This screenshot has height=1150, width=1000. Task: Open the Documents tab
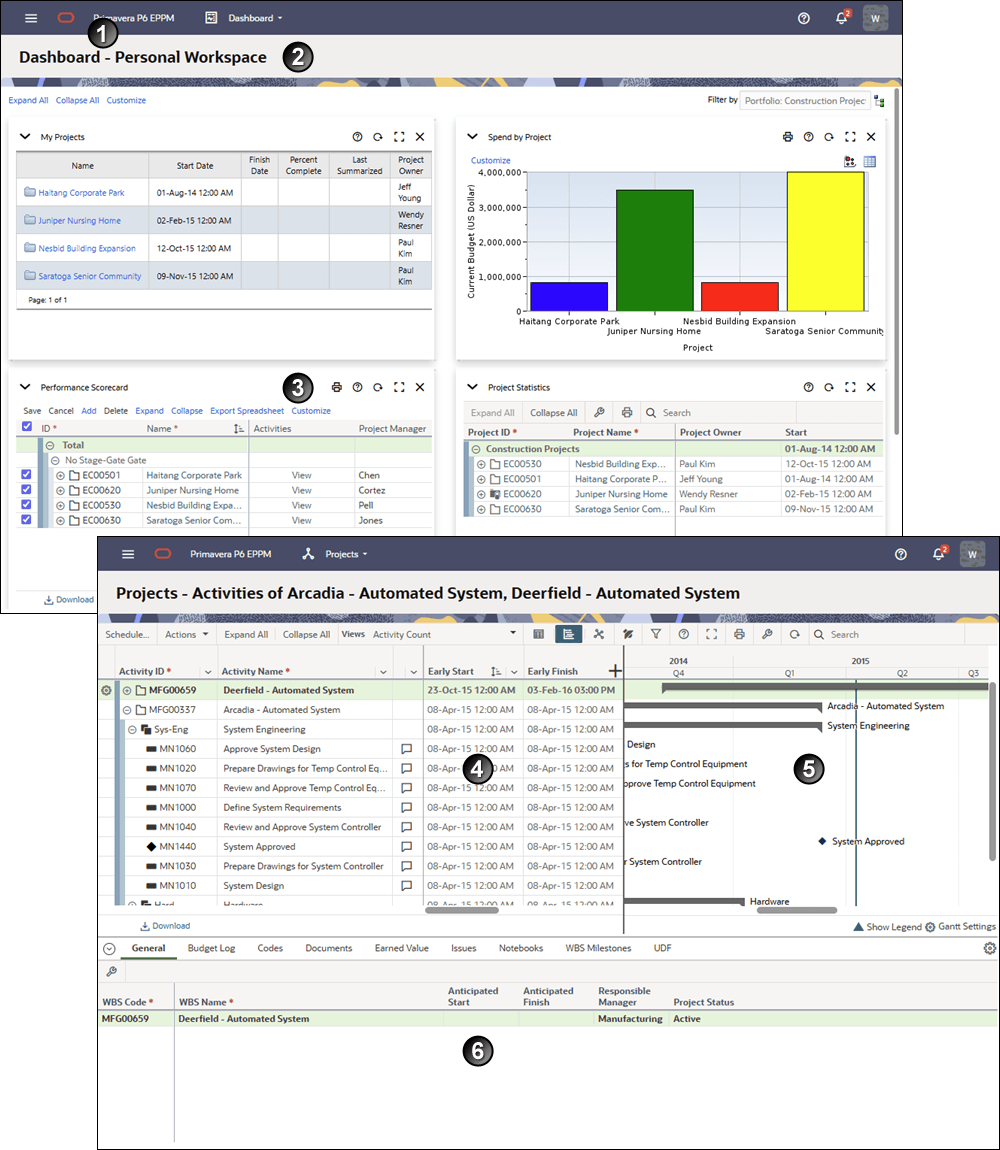[329, 948]
